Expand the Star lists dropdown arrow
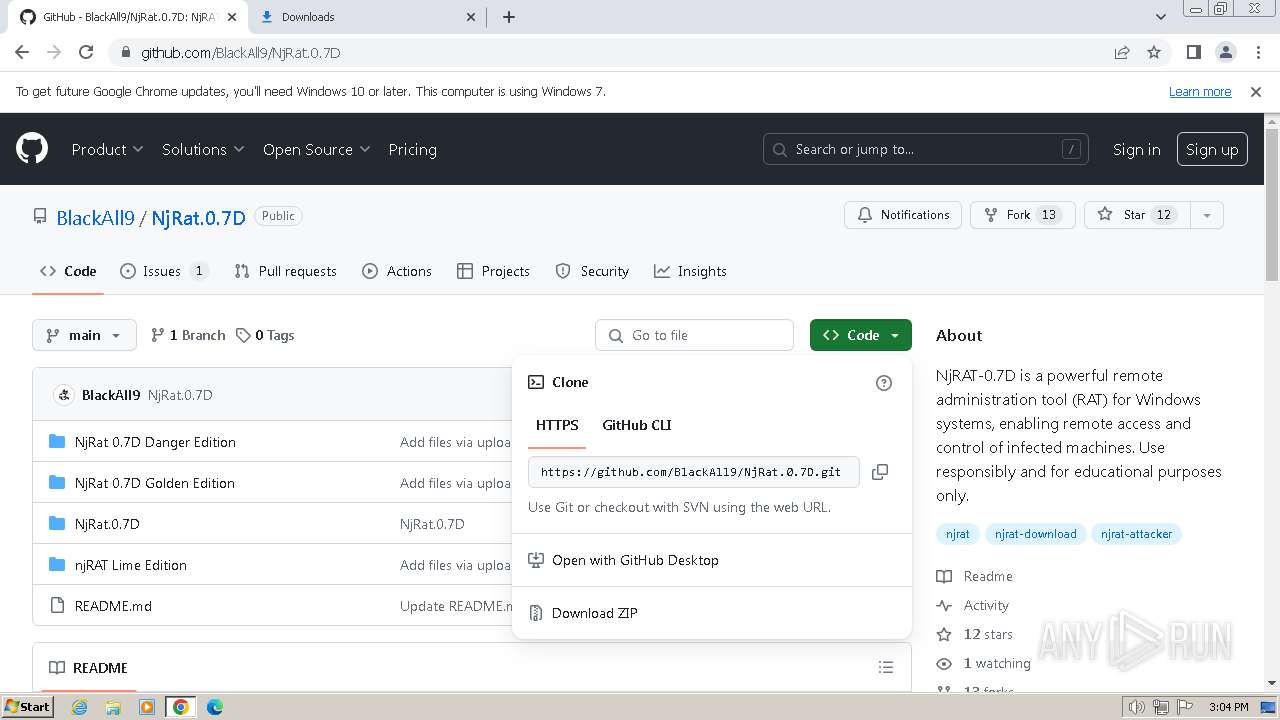 click(x=1207, y=215)
